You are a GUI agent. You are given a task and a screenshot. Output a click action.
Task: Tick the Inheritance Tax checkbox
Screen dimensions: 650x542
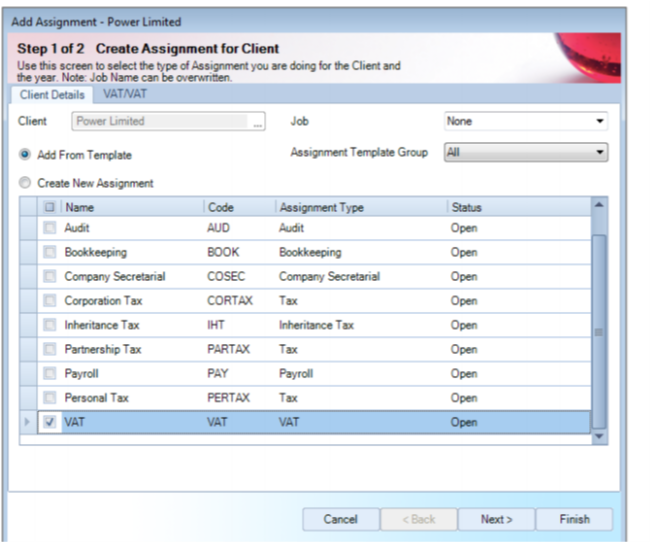tap(50, 325)
